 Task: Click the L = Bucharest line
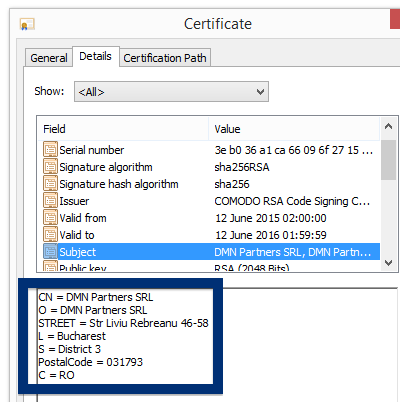pyautogui.click(x=72, y=336)
